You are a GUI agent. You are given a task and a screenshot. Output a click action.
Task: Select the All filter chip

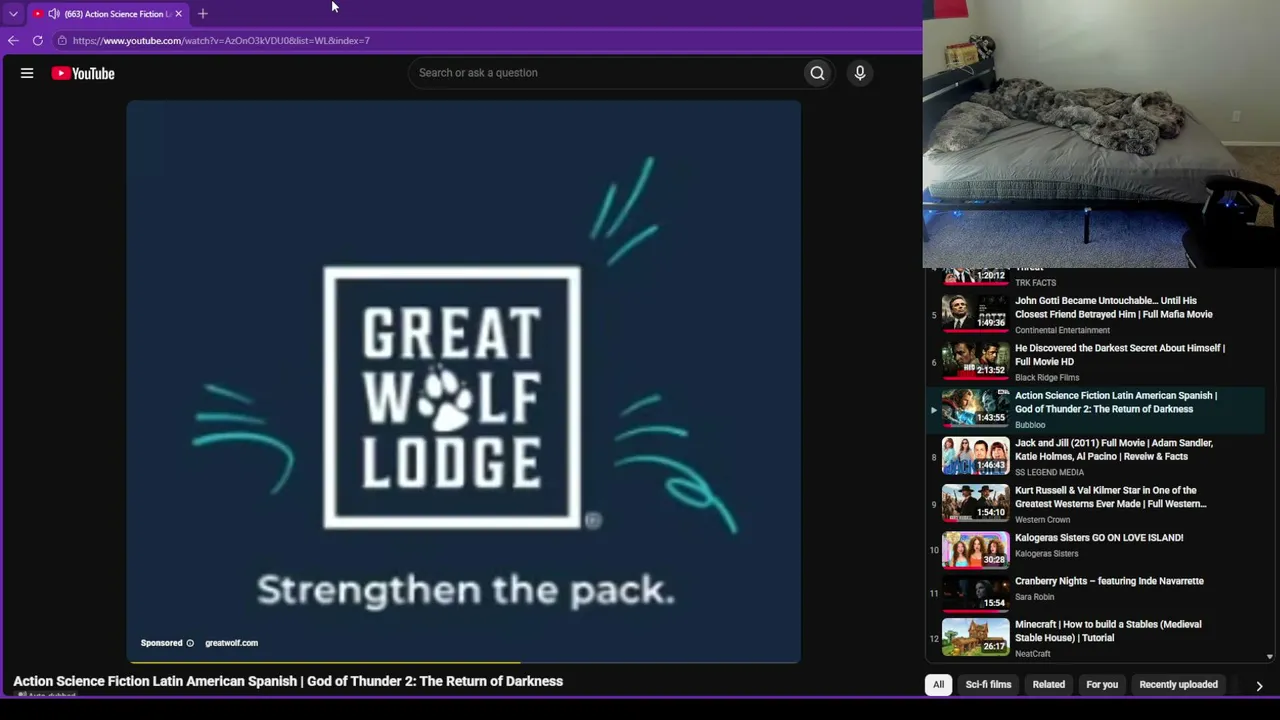click(938, 685)
